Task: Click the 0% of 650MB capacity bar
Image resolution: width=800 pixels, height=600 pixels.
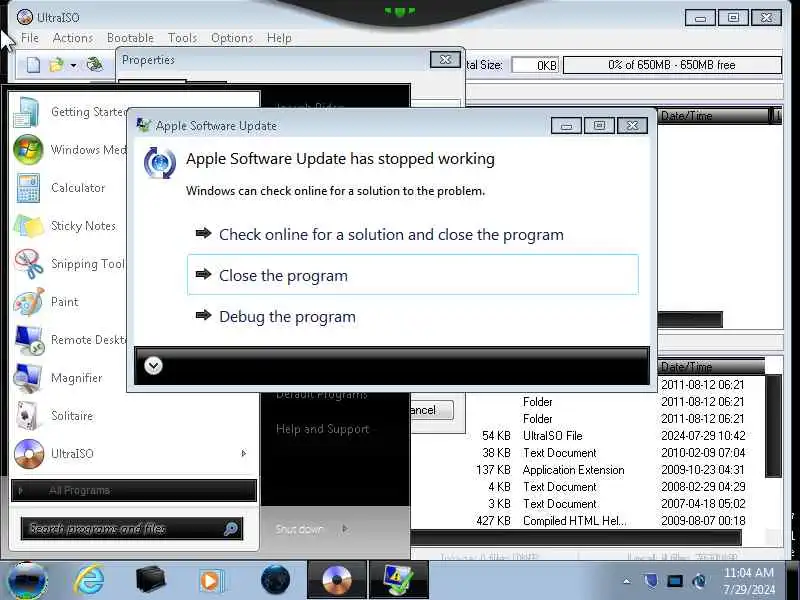Action: [x=672, y=65]
